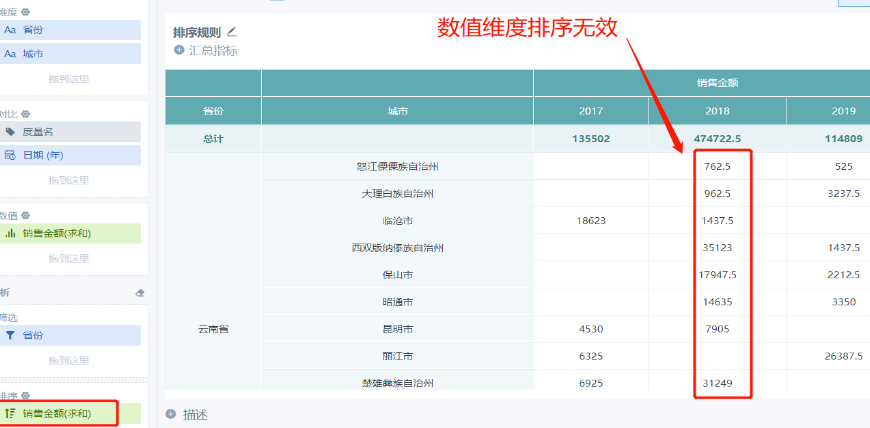Click the total value 114809
Screen dimensions: 870x428
point(843,139)
